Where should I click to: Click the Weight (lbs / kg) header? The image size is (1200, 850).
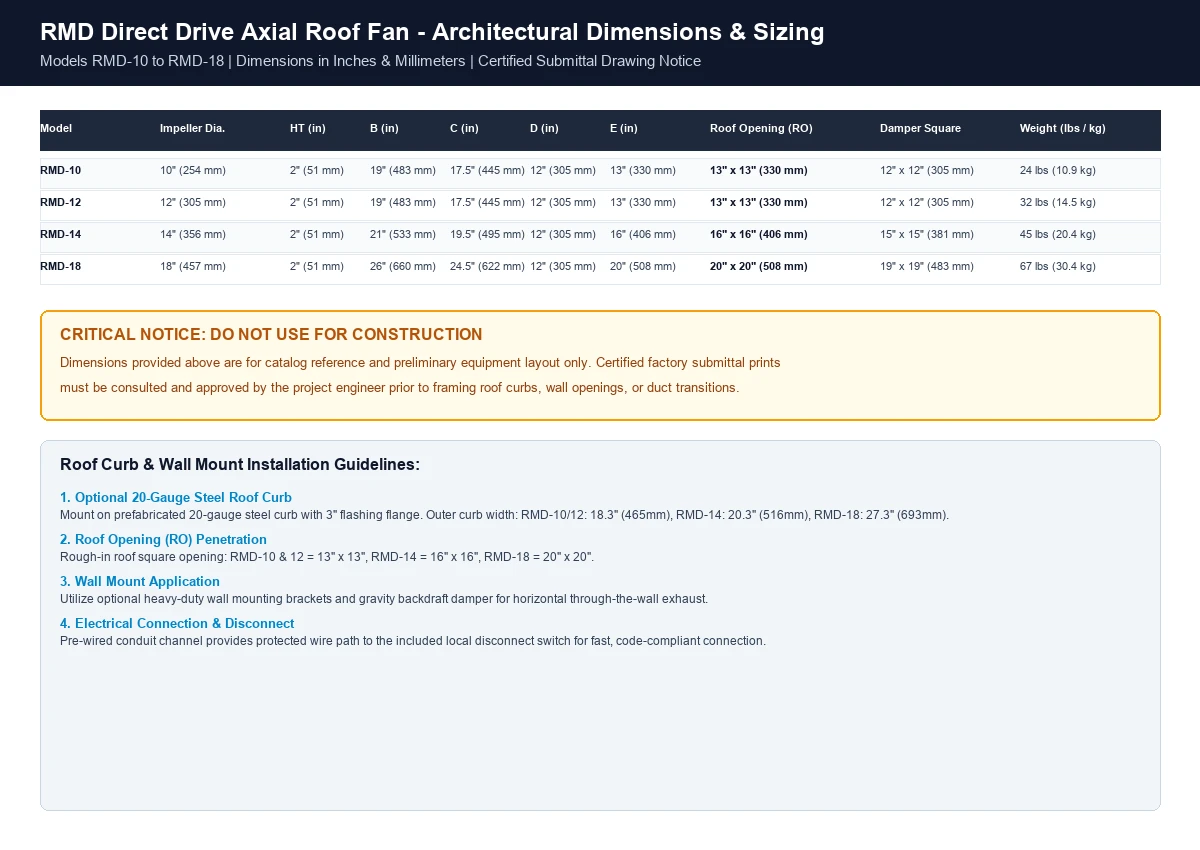coord(1062,128)
